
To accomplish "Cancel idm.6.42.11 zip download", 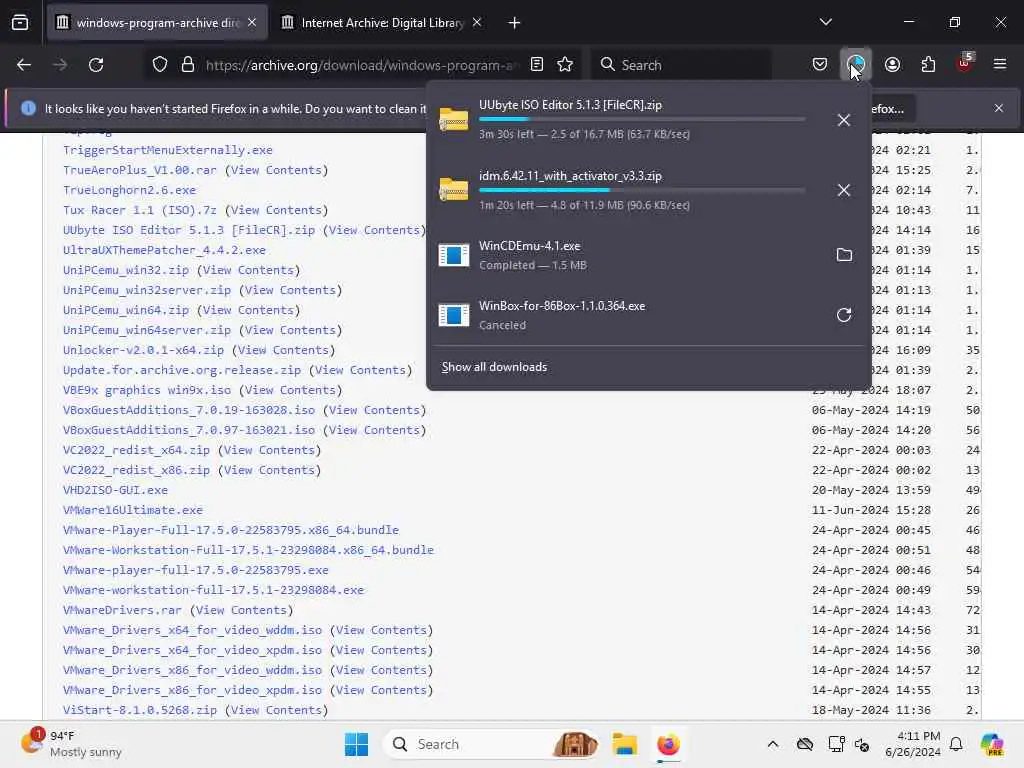I will coord(844,190).
